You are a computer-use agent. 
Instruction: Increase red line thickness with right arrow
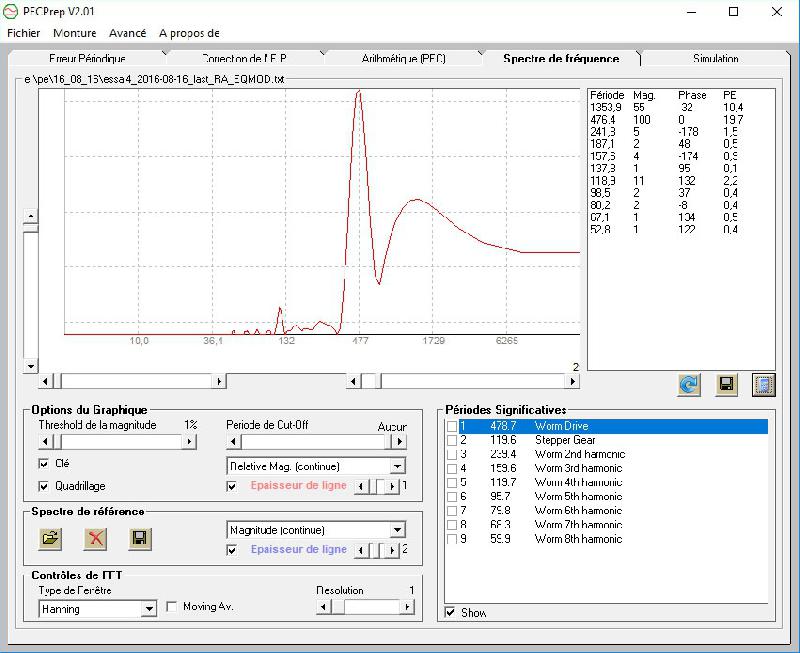392,486
